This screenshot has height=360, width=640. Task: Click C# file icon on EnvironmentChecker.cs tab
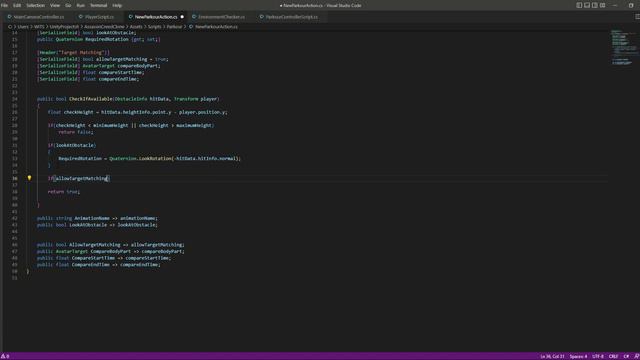pyautogui.click(x=194, y=17)
